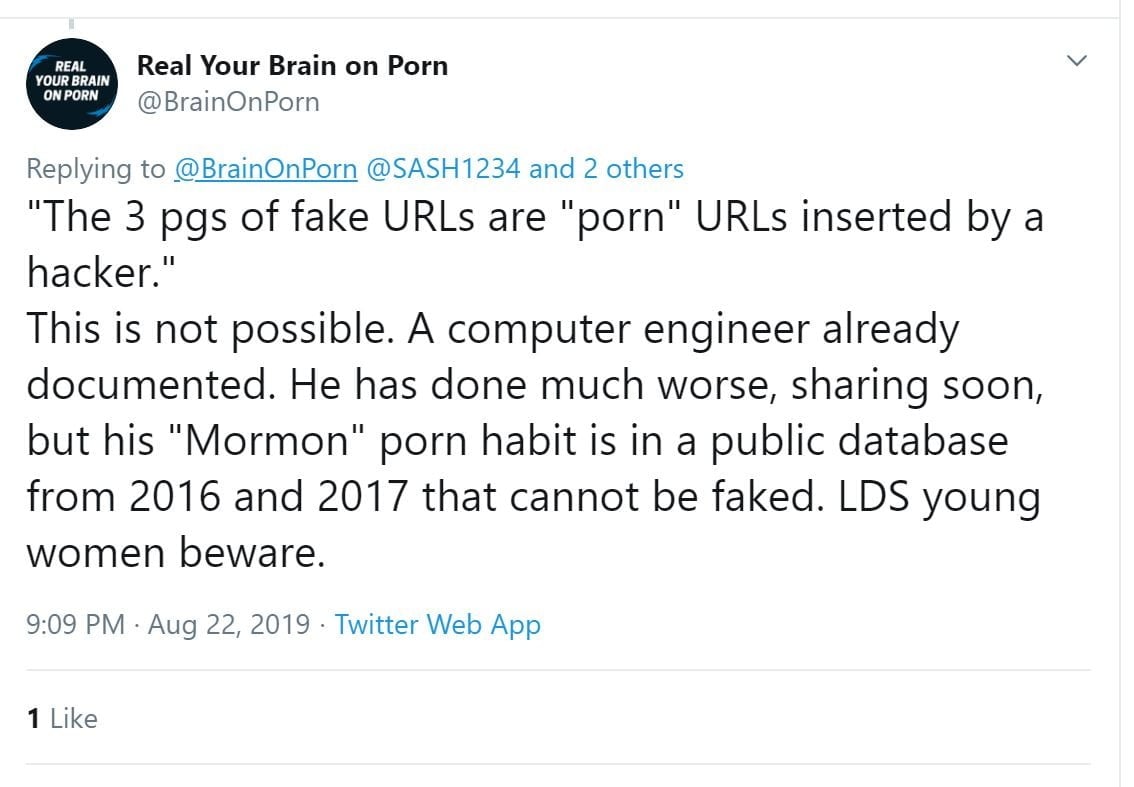Click the "Replying to" label text
Image resolution: width=1134 pixels, height=787 pixels.
[x=95, y=168]
